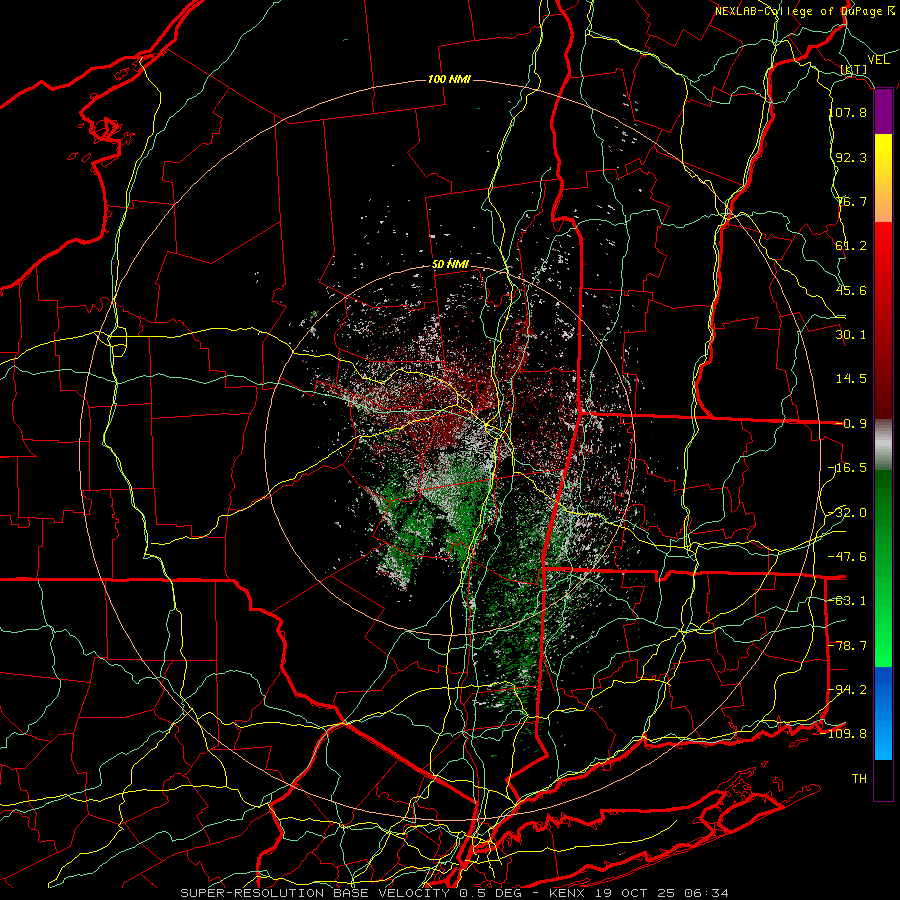Click the TH legend label
The image size is (900, 900).
click(x=859, y=779)
